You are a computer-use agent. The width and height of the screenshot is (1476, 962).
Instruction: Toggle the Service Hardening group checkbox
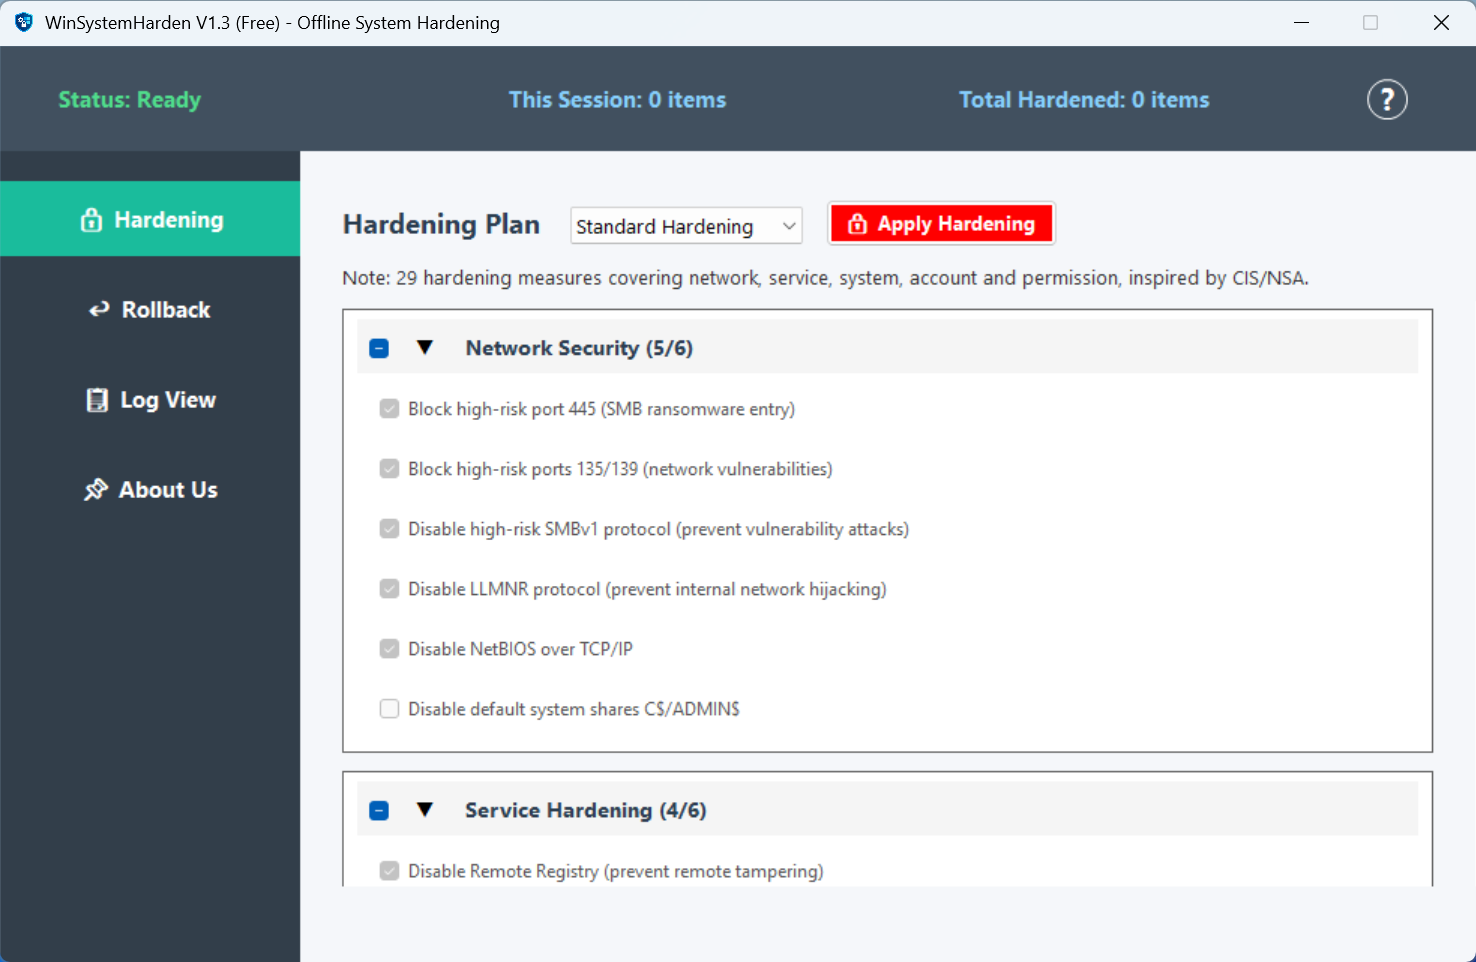pos(379,810)
